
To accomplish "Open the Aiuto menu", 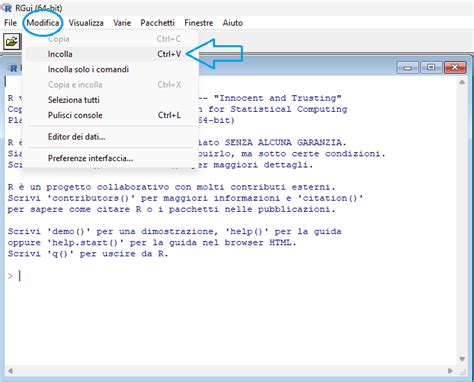I will tap(233, 23).
